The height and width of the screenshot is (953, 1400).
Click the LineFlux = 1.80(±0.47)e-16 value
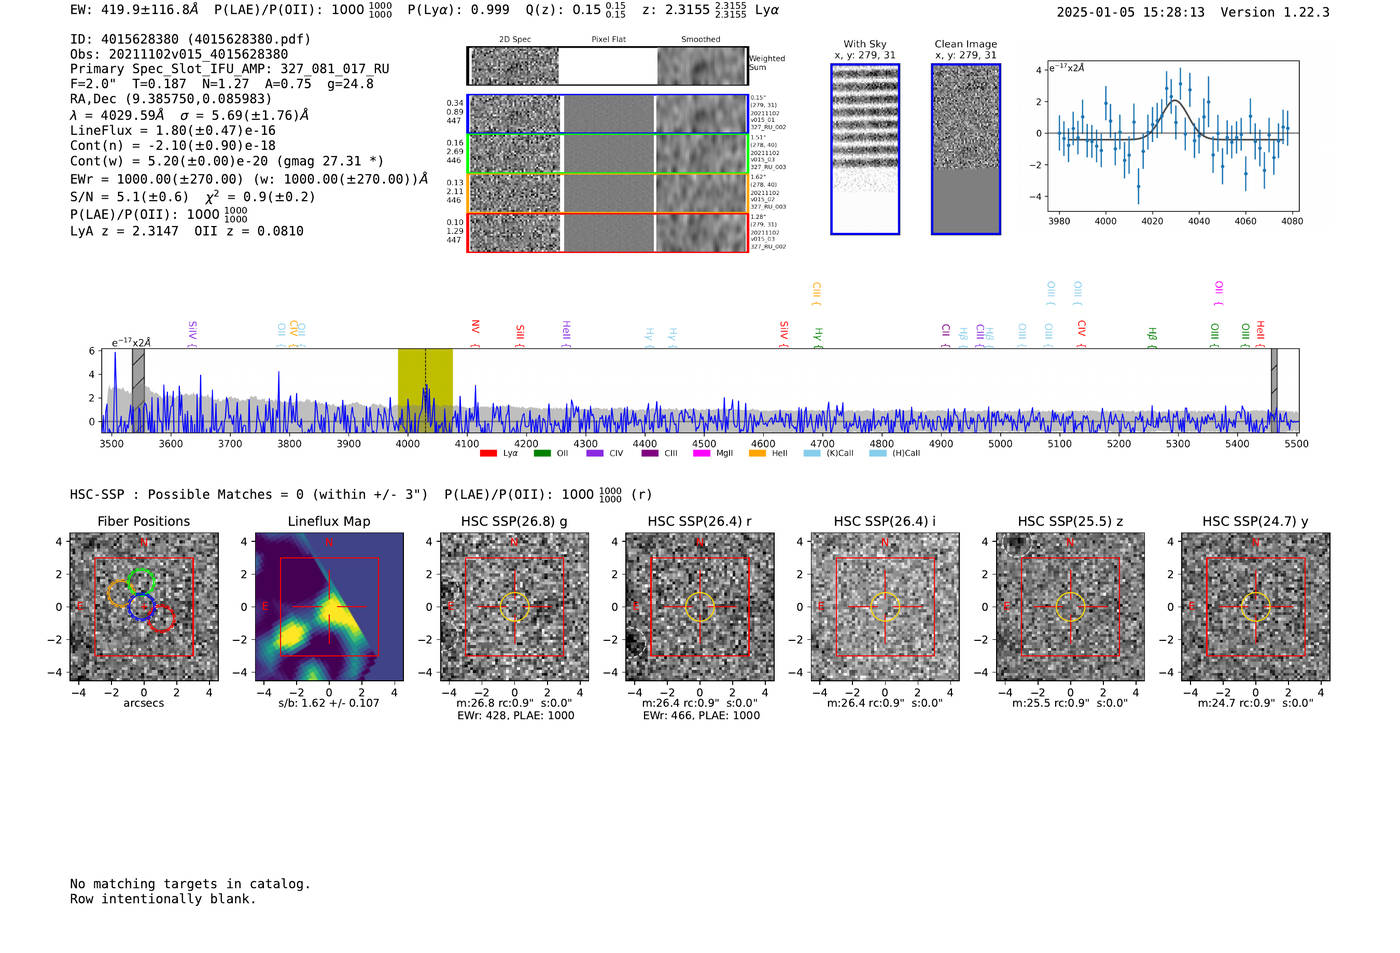click(173, 130)
